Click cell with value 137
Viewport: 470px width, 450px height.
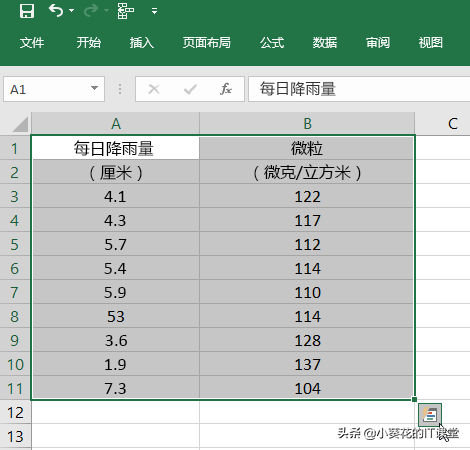(307, 364)
